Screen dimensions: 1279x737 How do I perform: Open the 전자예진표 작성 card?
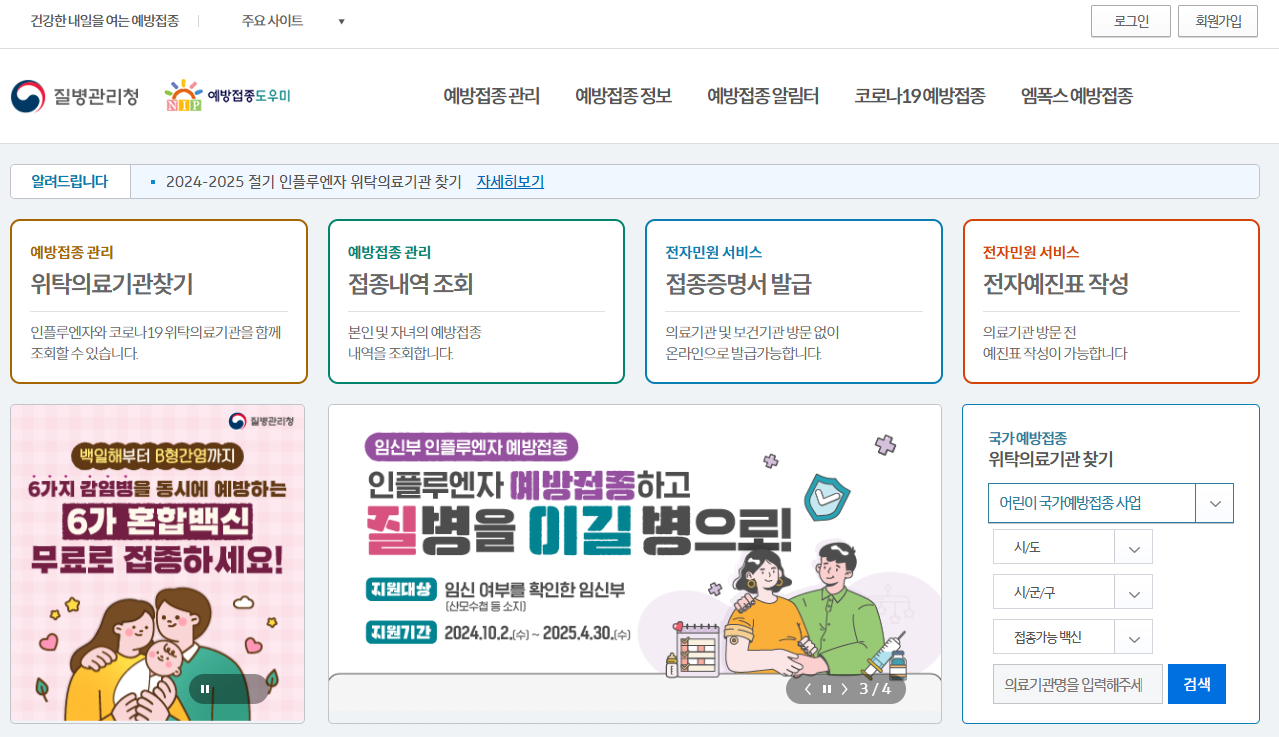[1111, 302]
